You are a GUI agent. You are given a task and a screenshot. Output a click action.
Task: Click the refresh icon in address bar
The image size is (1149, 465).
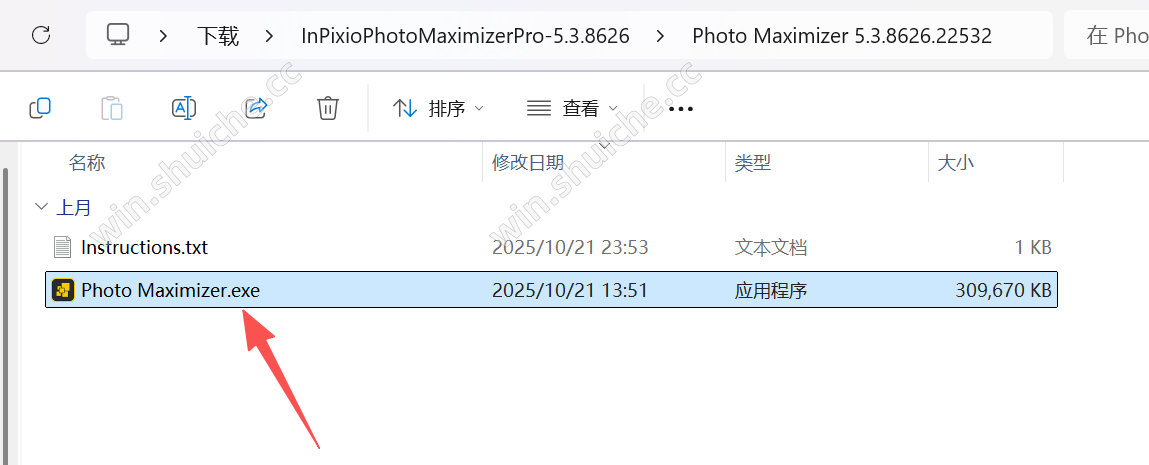click(x=42, y=34)
